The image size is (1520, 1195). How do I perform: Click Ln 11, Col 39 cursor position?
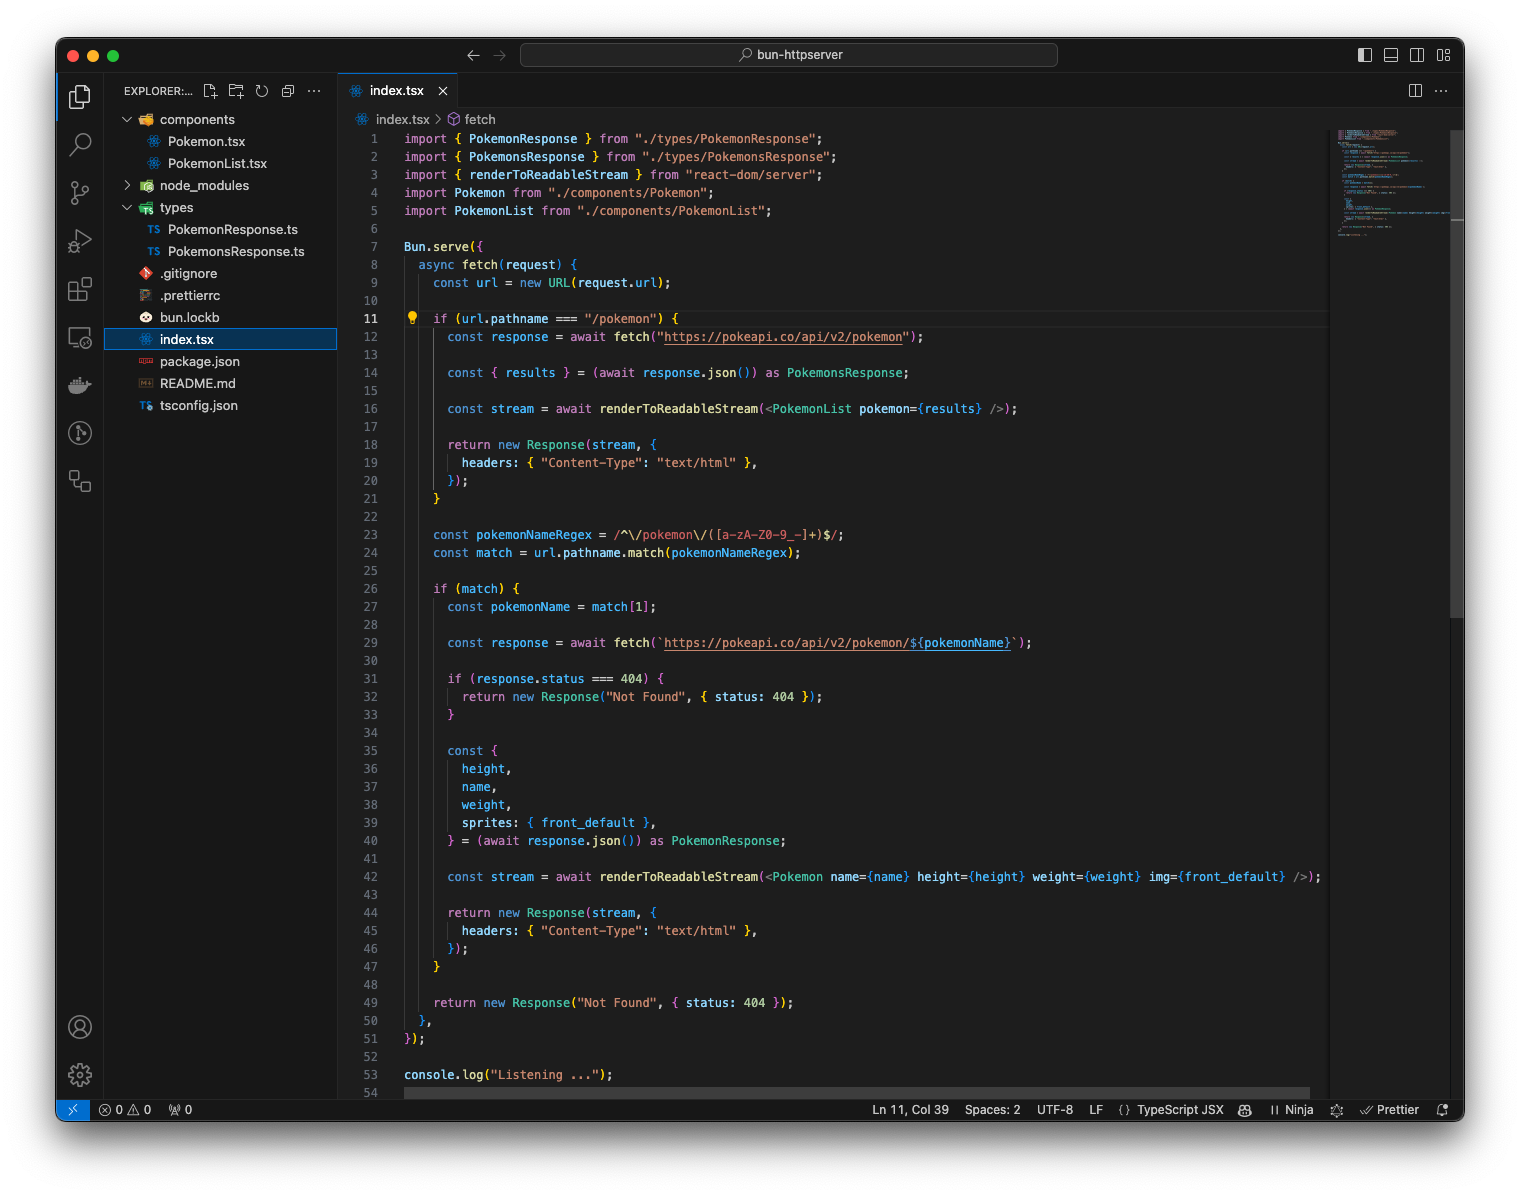[x=910, y=1110]
